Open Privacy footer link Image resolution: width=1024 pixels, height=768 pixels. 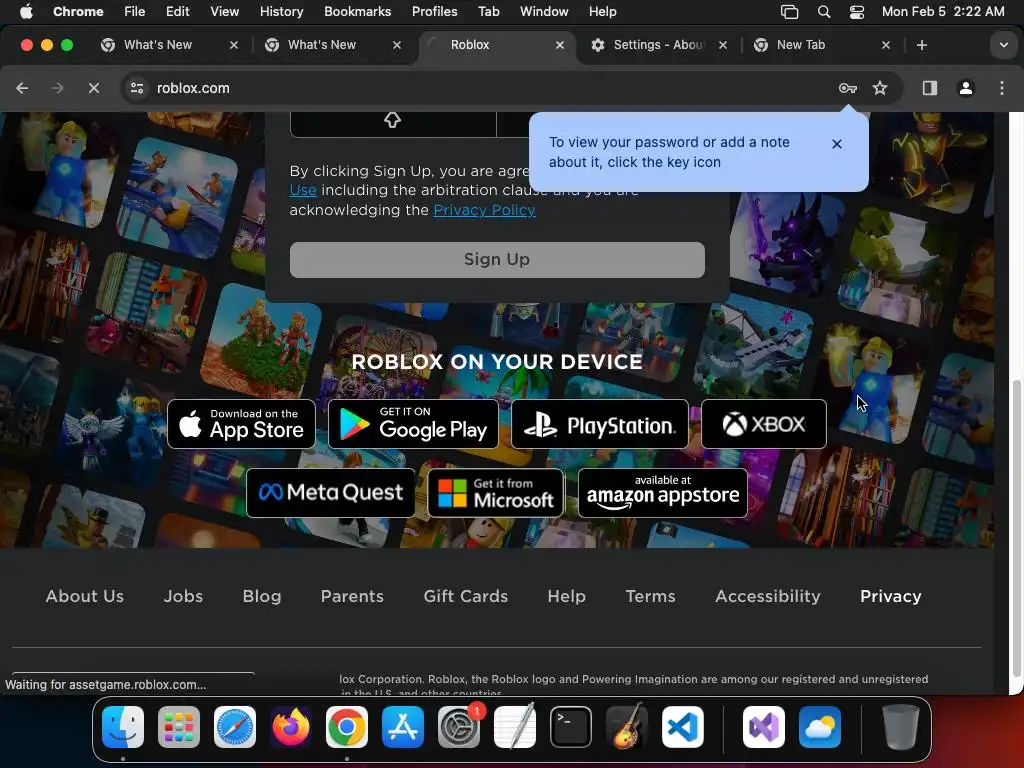click(890, 596)
